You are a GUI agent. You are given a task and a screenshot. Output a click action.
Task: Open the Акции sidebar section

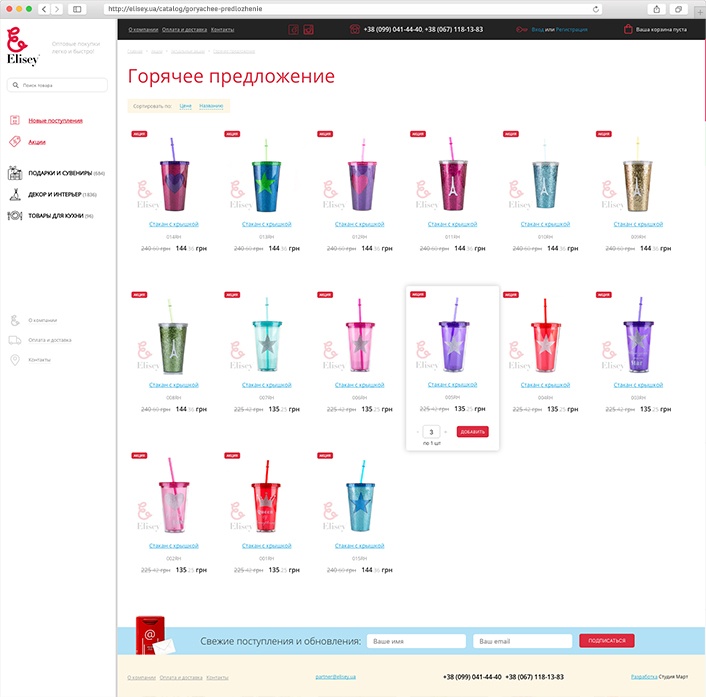(37, 142)
